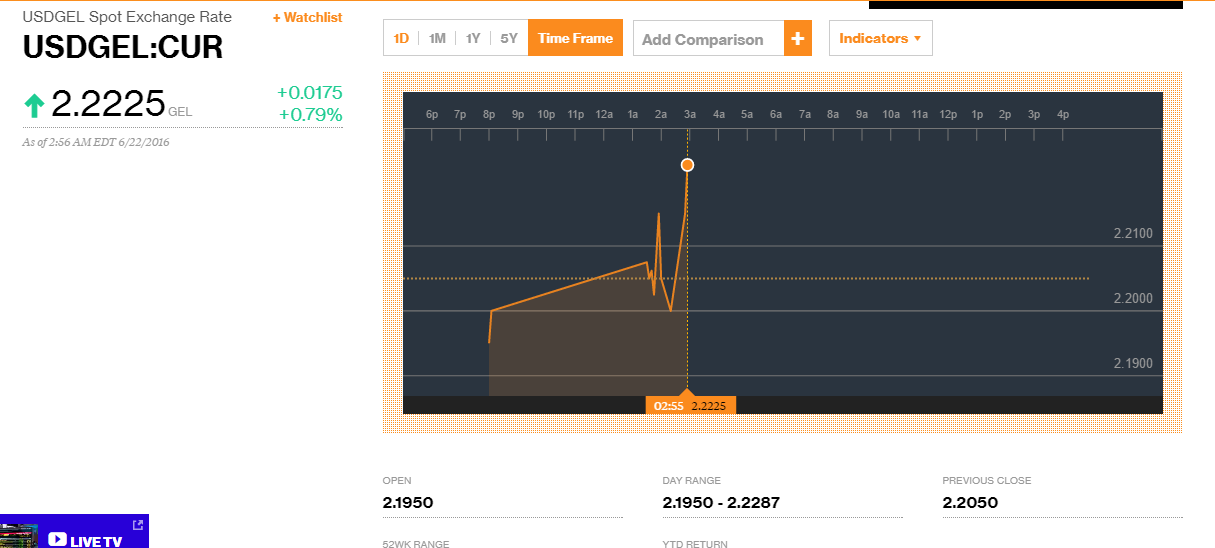
Task: Click the 2.2100 price axis label
Action: 1133,234
